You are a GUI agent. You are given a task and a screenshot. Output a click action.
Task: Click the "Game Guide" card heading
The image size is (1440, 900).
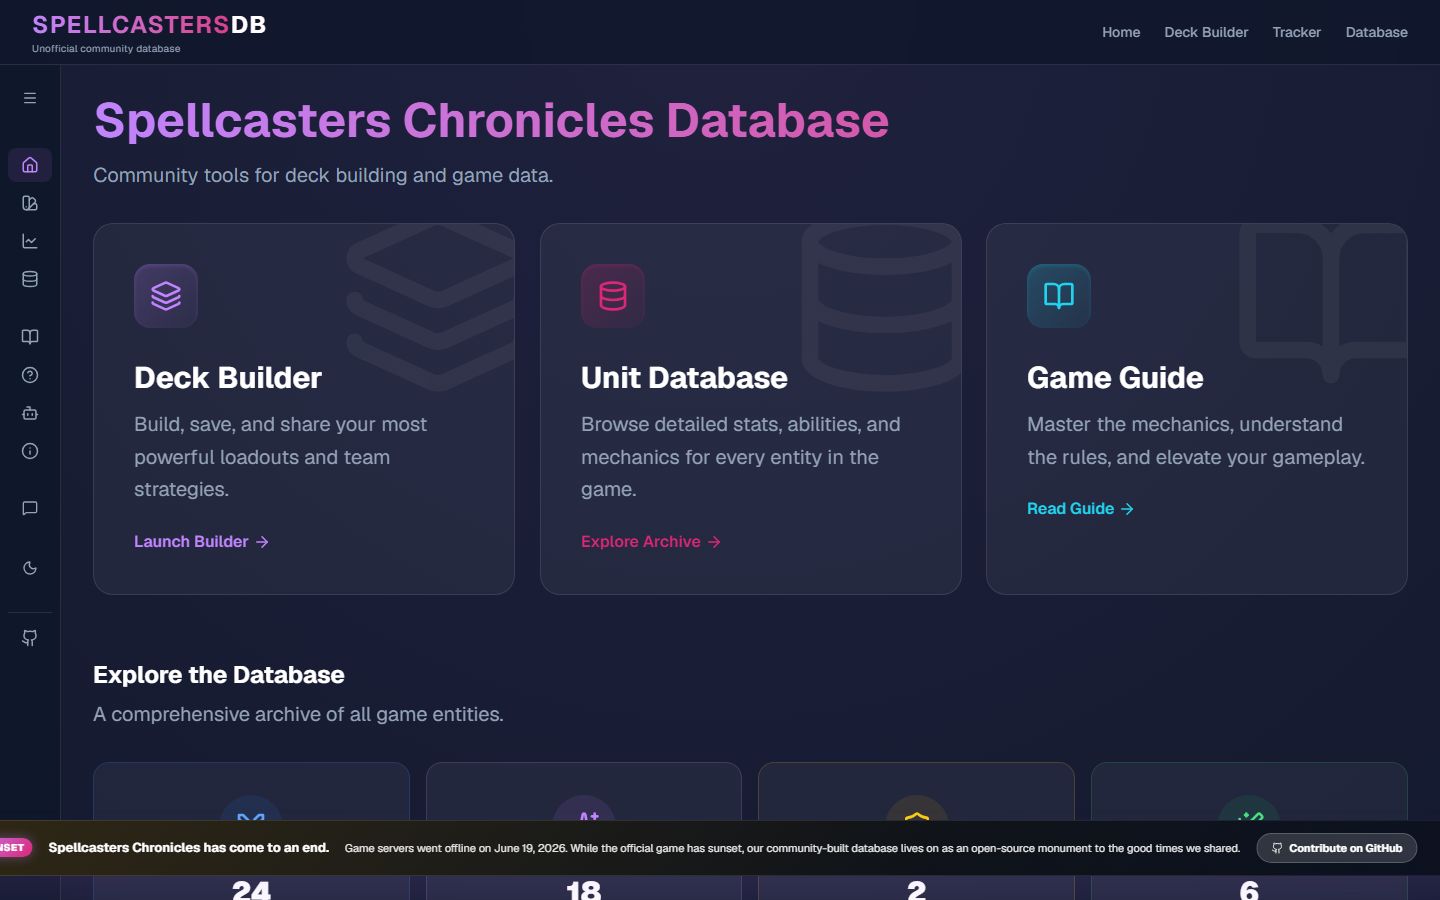coord(1115,378)
